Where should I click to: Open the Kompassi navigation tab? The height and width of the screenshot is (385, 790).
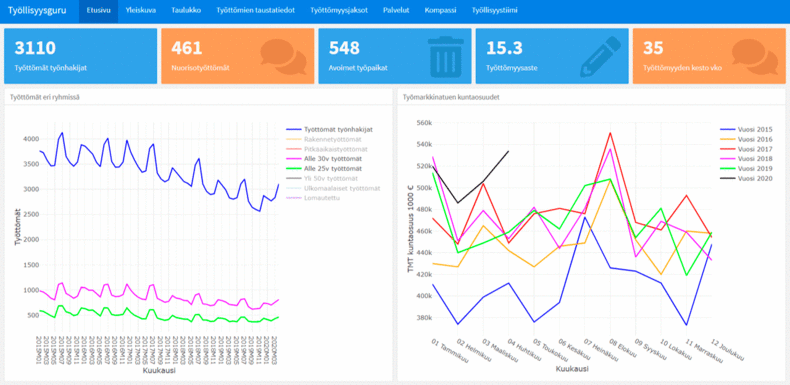(440, 10)
